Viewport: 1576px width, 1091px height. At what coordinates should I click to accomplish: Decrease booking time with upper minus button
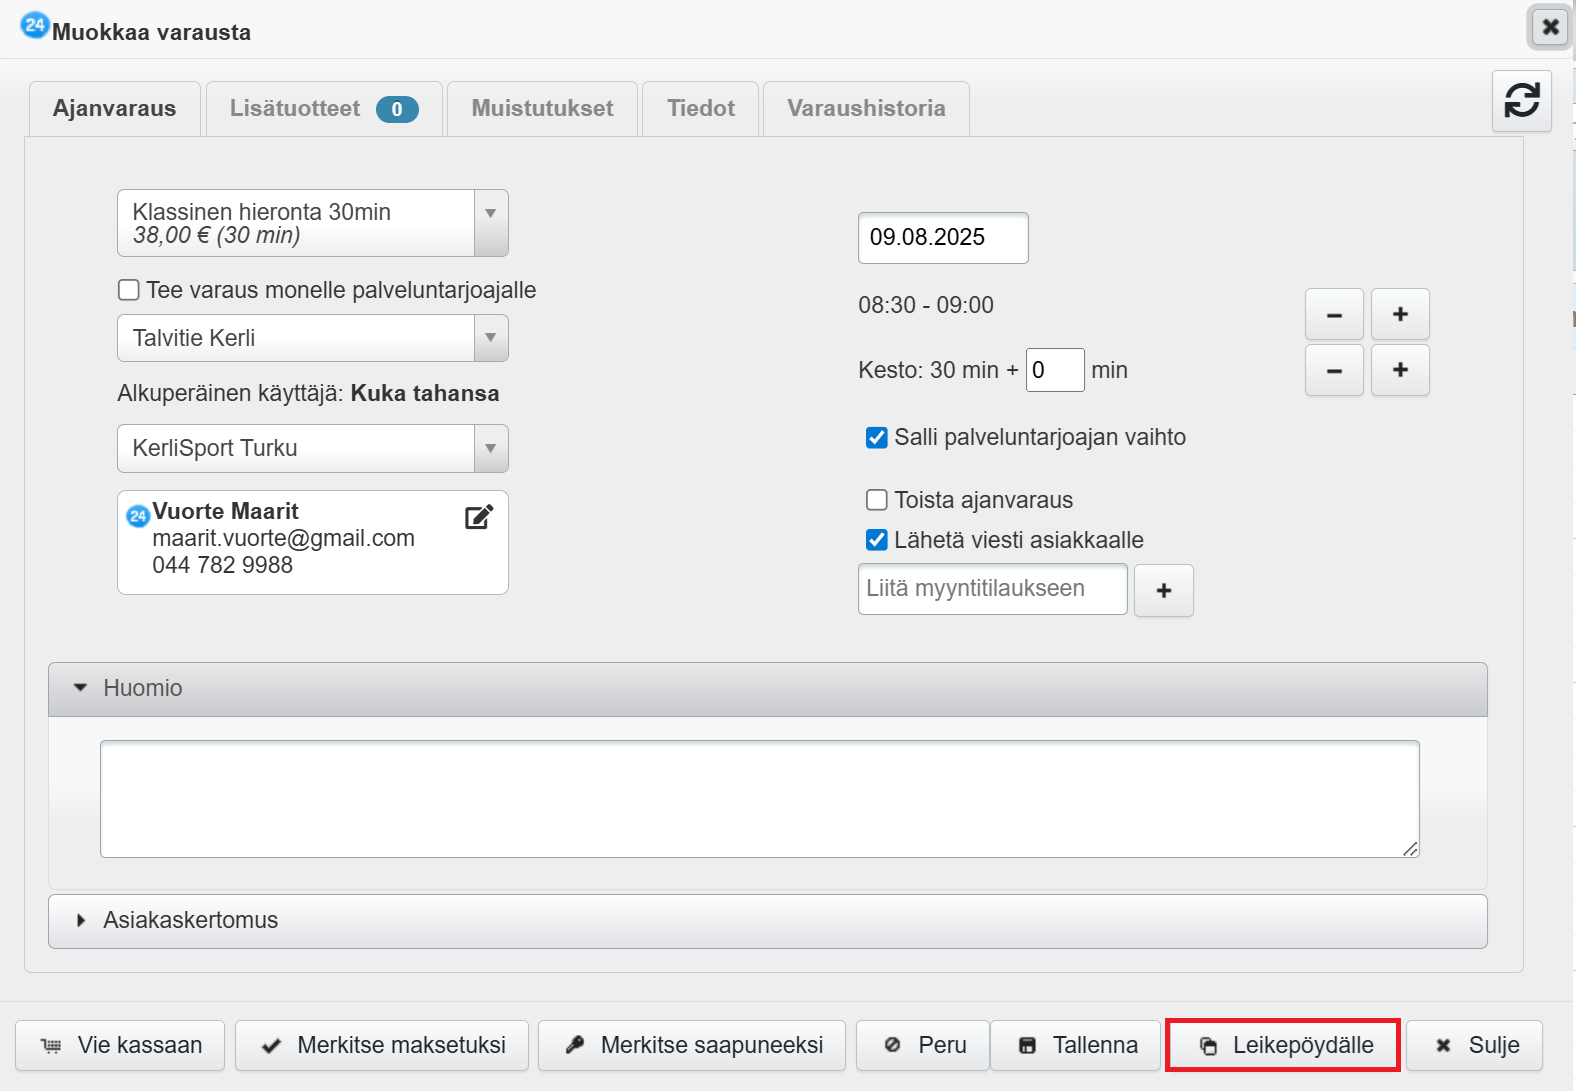point(1334,314)
